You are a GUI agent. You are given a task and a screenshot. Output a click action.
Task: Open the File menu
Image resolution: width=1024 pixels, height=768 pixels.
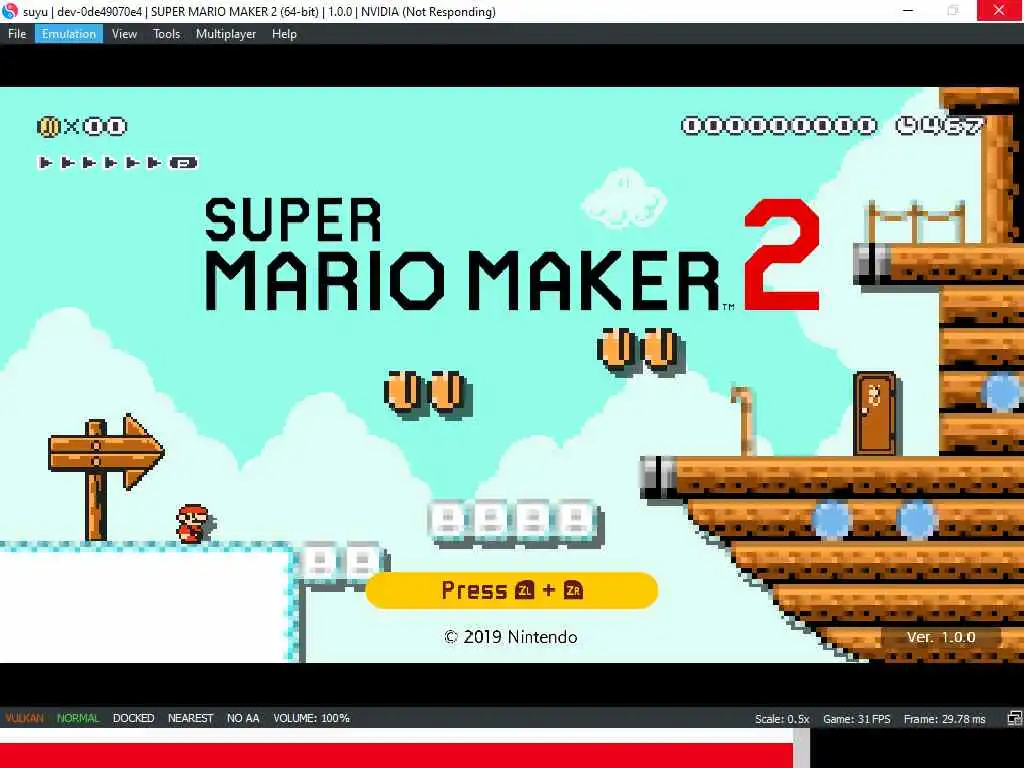pyautogui.click(x=17, y=34)
